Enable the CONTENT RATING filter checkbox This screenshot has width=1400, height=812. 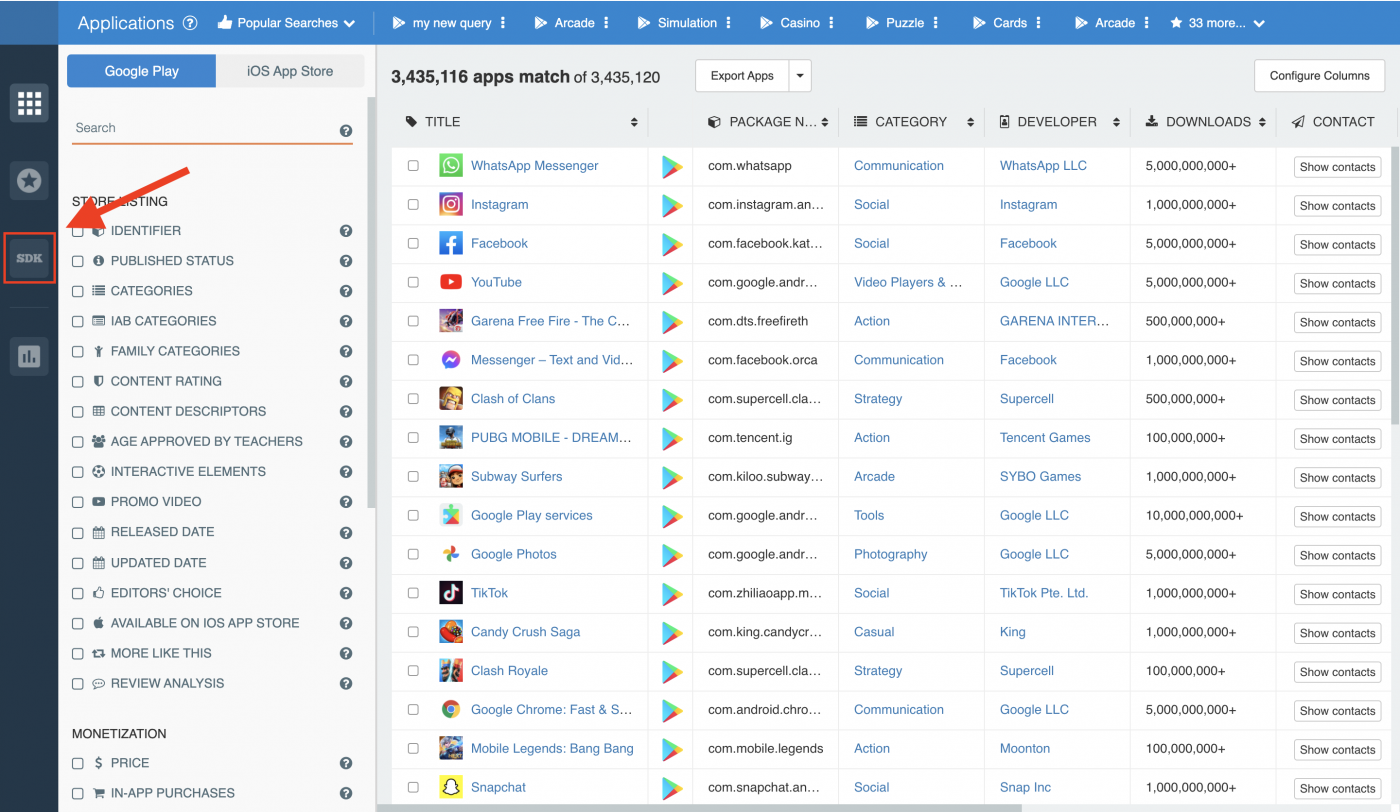point(77,381)
